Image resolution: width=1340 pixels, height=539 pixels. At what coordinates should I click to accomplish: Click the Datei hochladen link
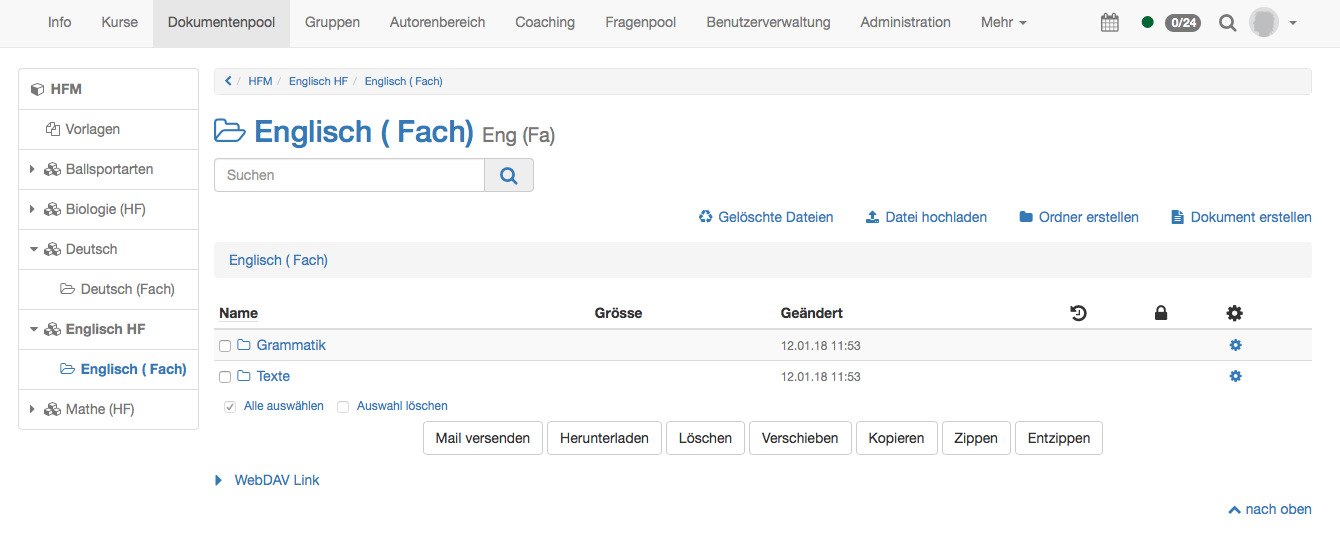(926, 217)
